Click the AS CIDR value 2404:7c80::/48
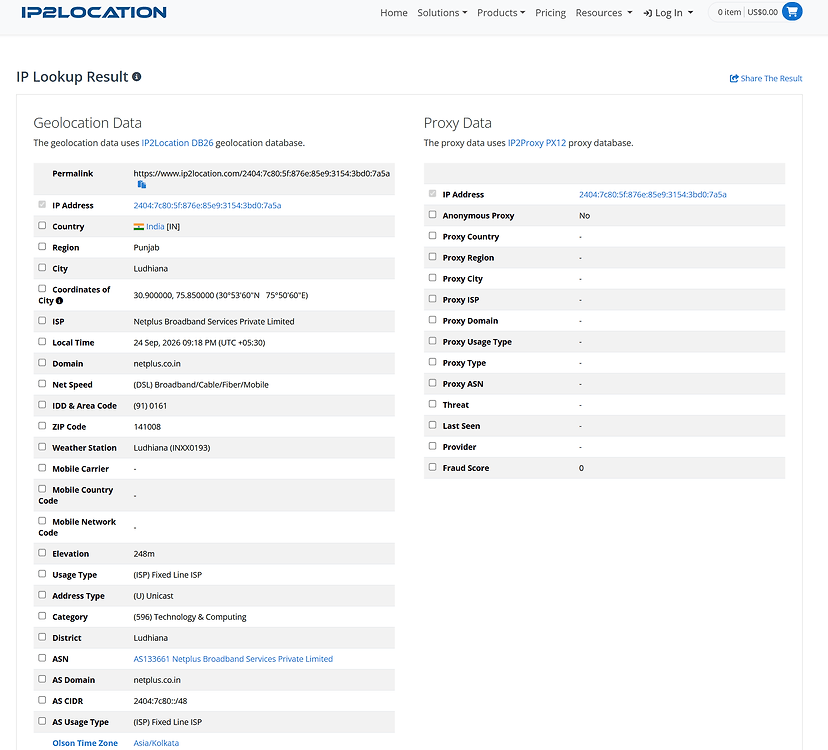Viewport: 828px width, 750px height. tap(161, 701)
